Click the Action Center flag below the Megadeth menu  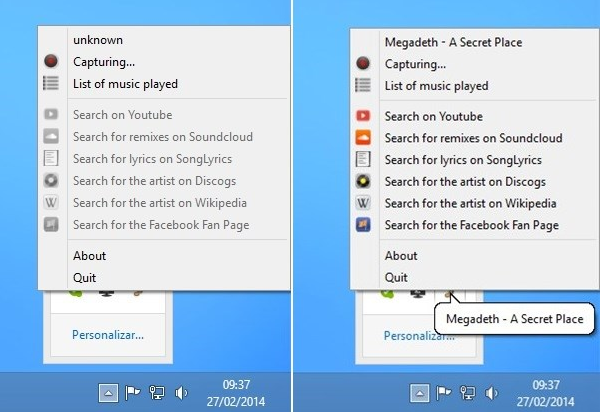(444, 393)
